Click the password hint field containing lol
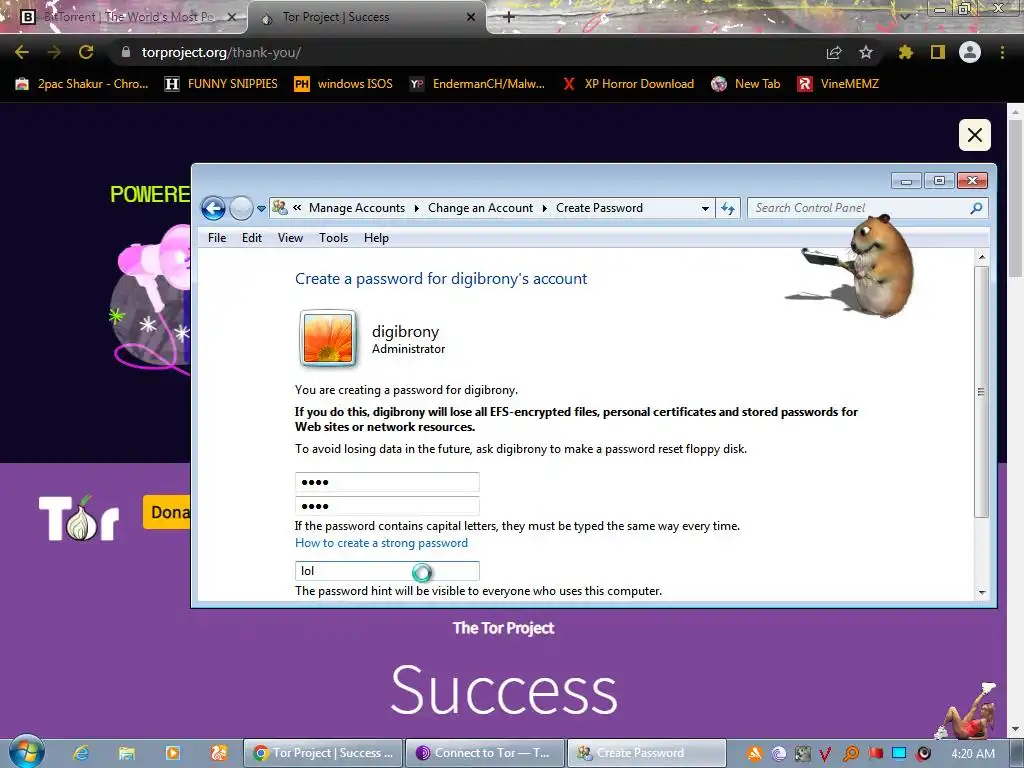Viewport: 1024px width, 768px height. 387,571
